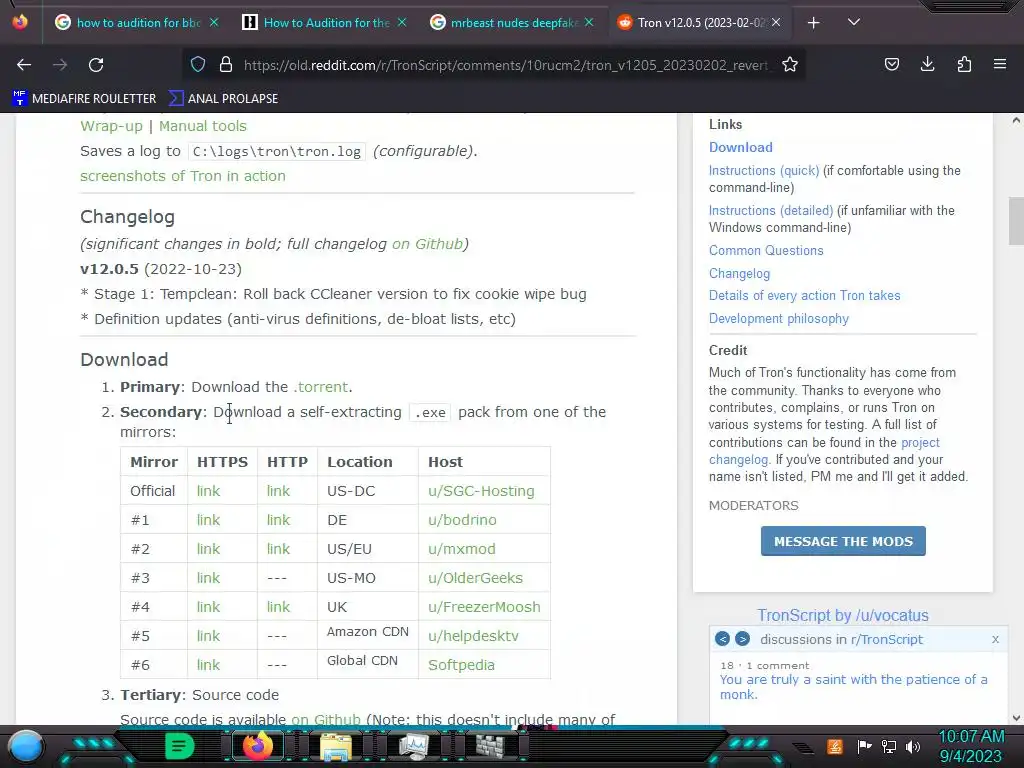Image resolution: width=1024 pixels, height=768 pixels.
Task: Click MESSAGE THE MODS button
Action: pos(843,541)
